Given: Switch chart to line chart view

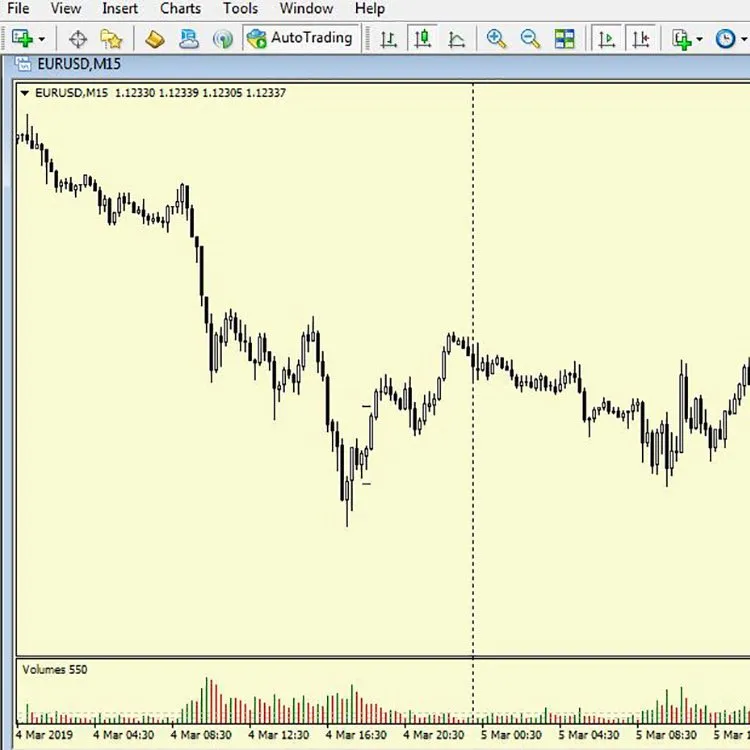Looking at the screenshot, I should point(456,39).
